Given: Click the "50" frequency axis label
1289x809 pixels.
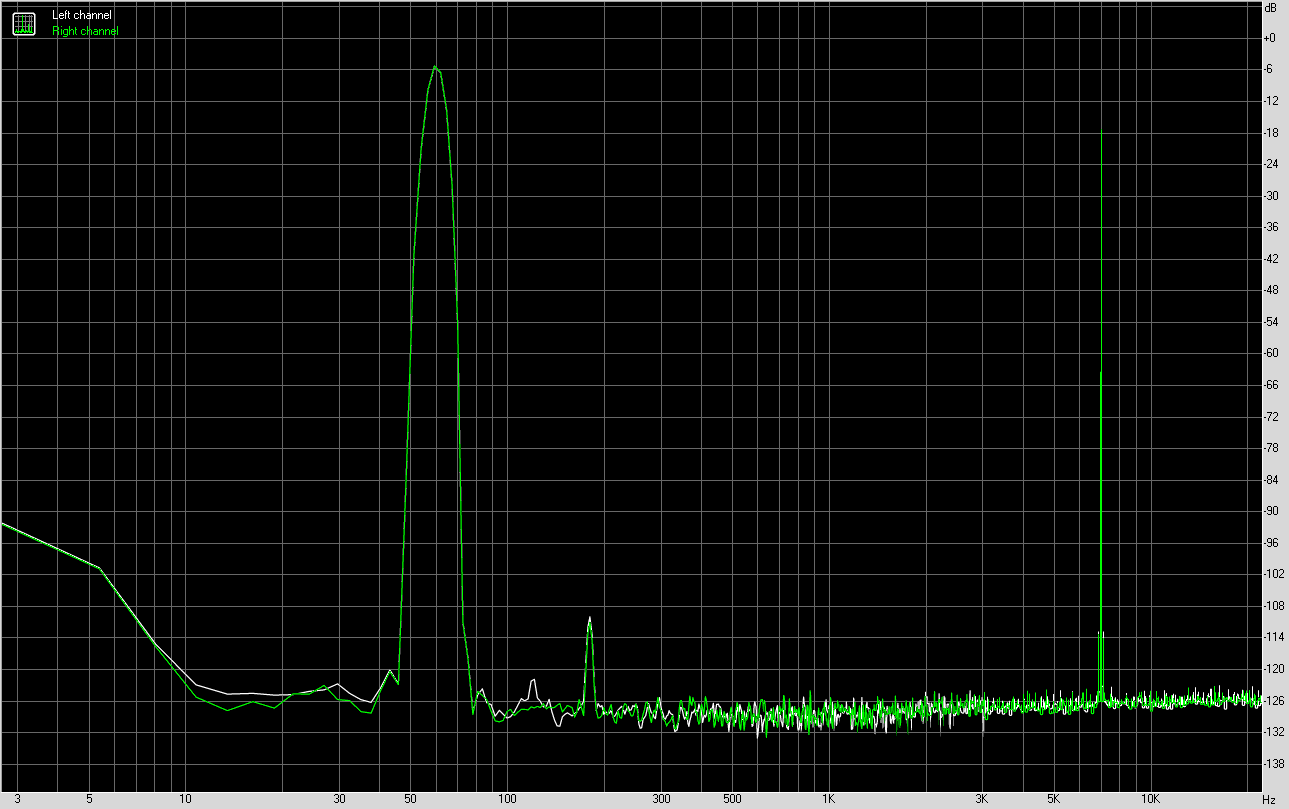Looking at the screenshot, I should pyautogui.click(x=410, y=800).
